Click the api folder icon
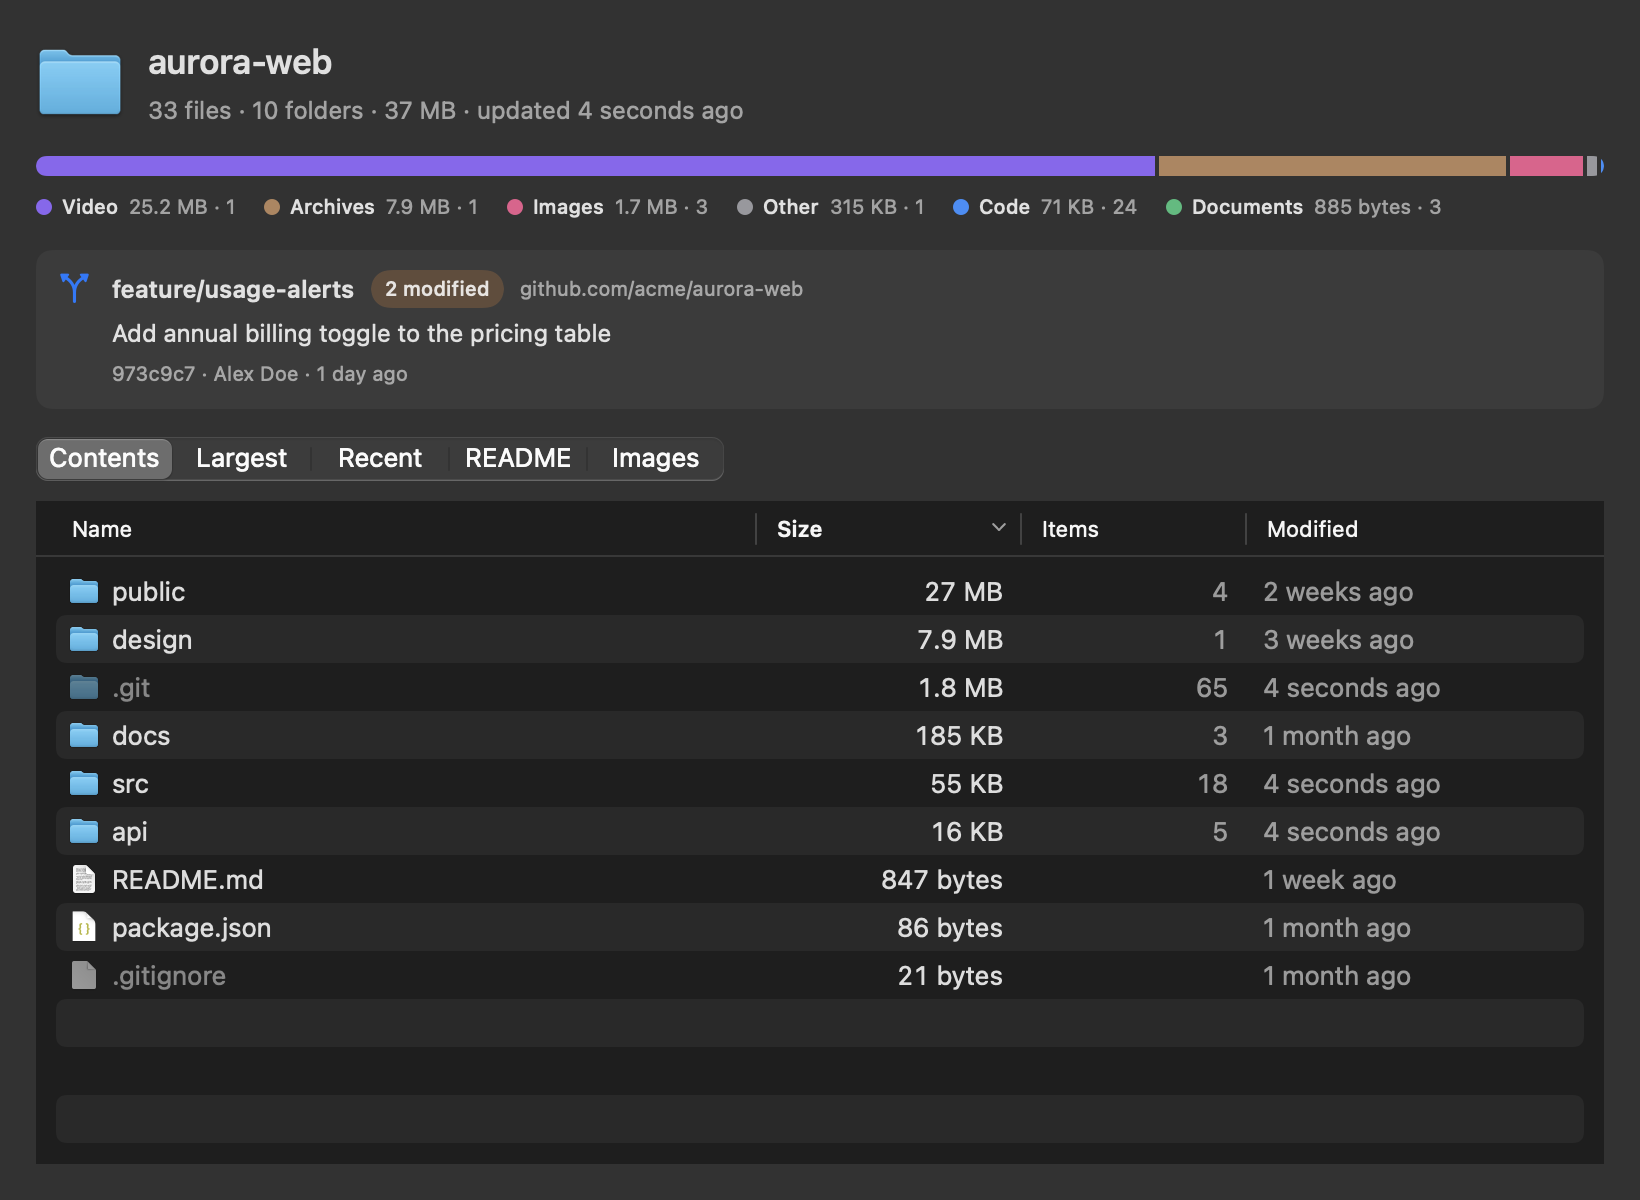Viewport: 1640px width, 1200px height. click(84, 831)
